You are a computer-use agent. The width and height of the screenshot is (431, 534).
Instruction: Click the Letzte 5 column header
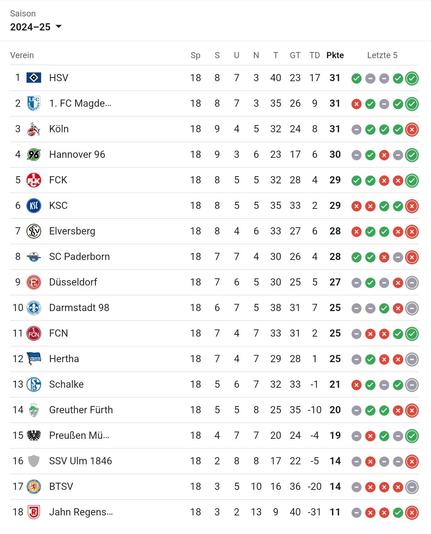click(x=382, y=55)
